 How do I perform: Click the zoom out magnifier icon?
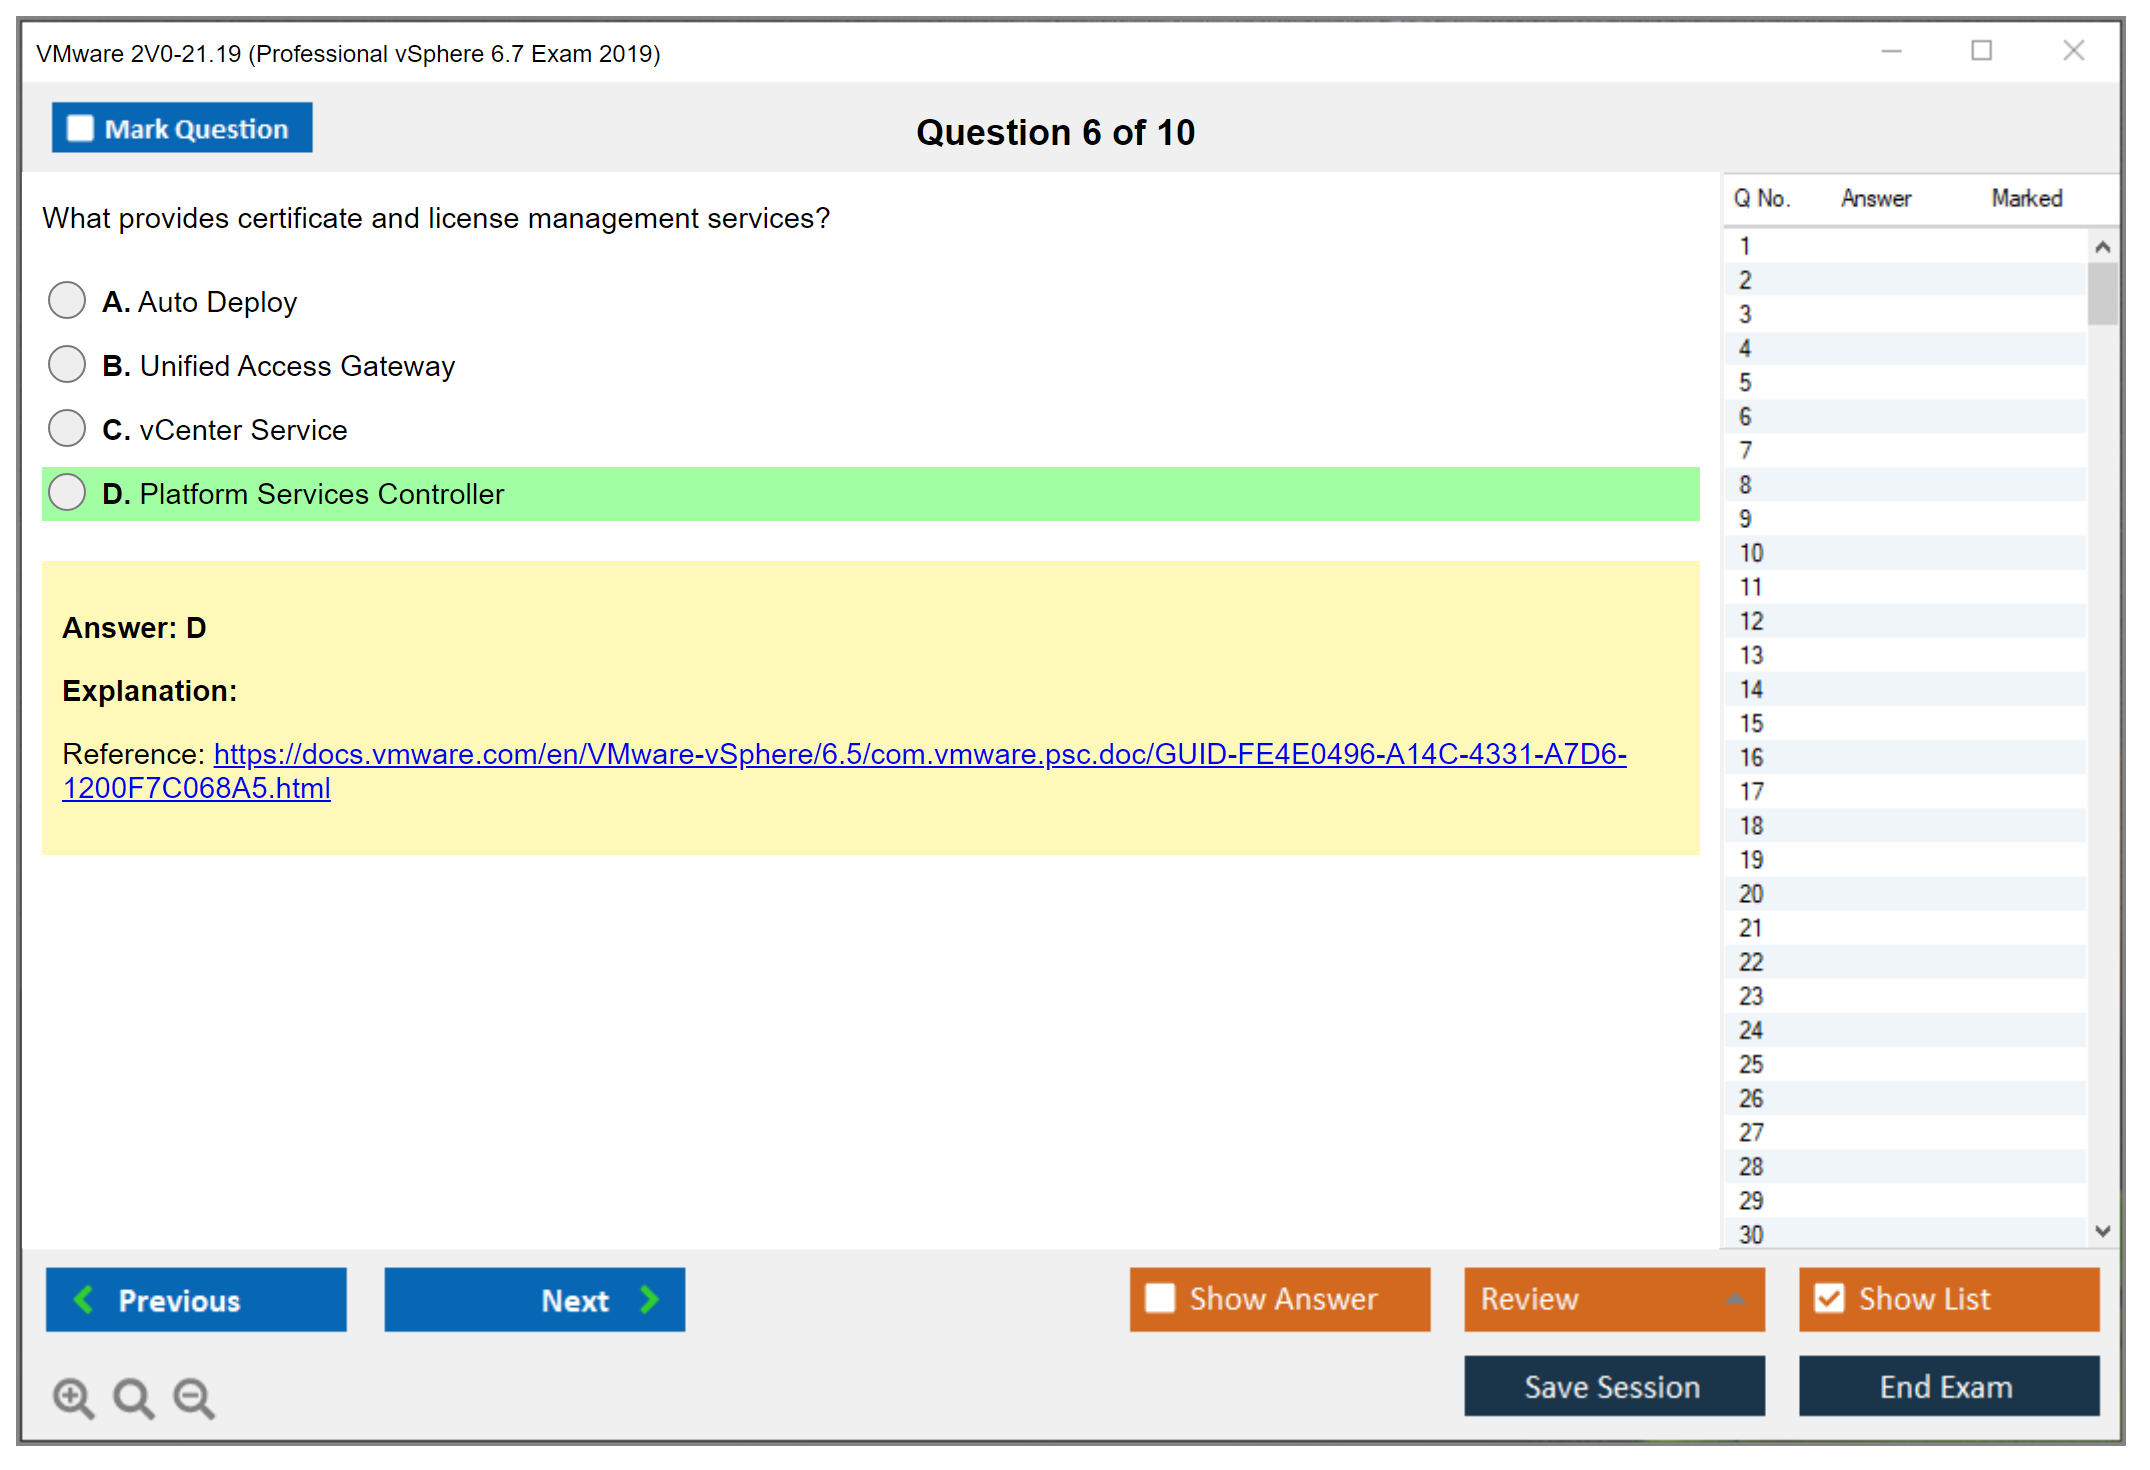coord(193,1397)
